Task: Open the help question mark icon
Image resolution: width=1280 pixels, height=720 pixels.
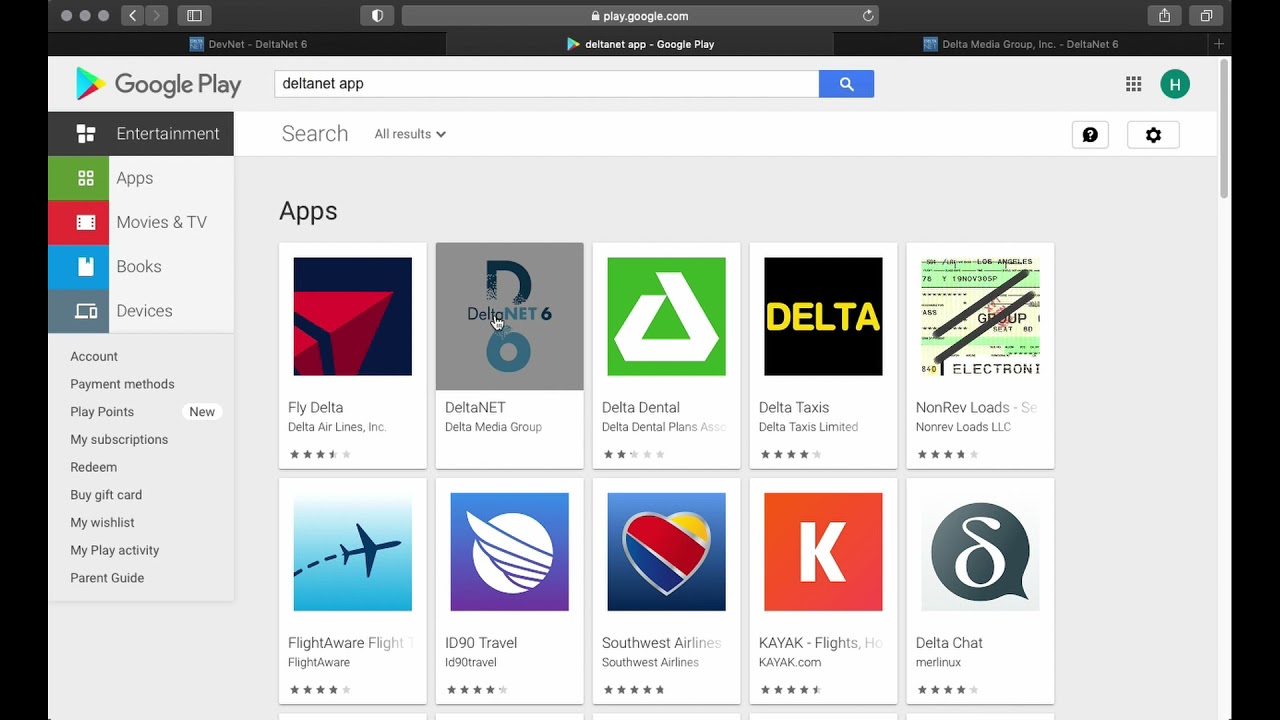Action: [x=1090, y=135]
